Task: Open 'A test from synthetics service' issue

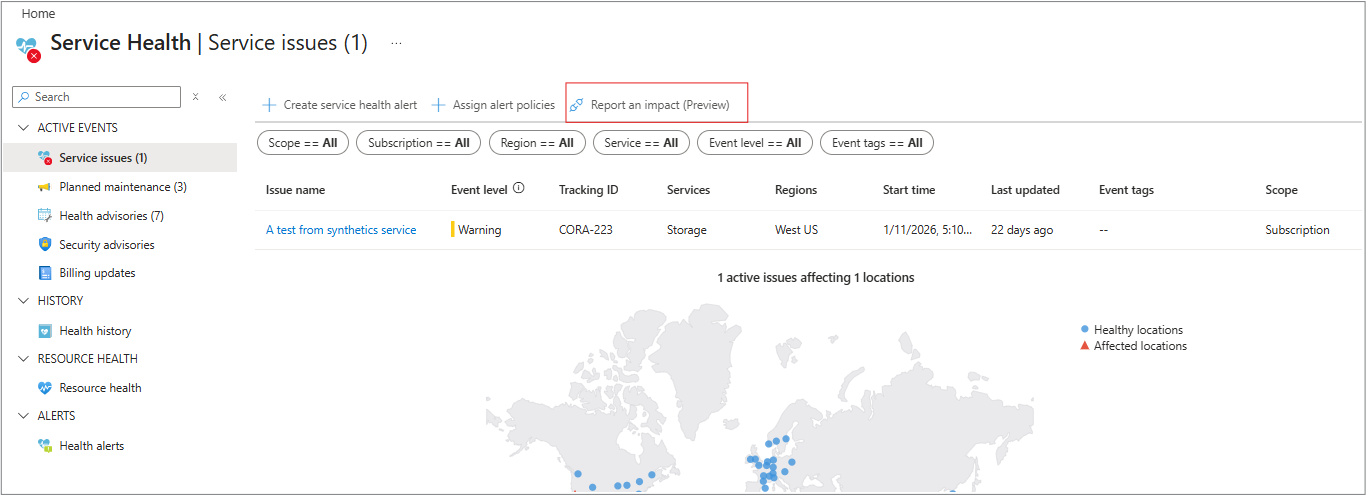Action: [341, 230]
